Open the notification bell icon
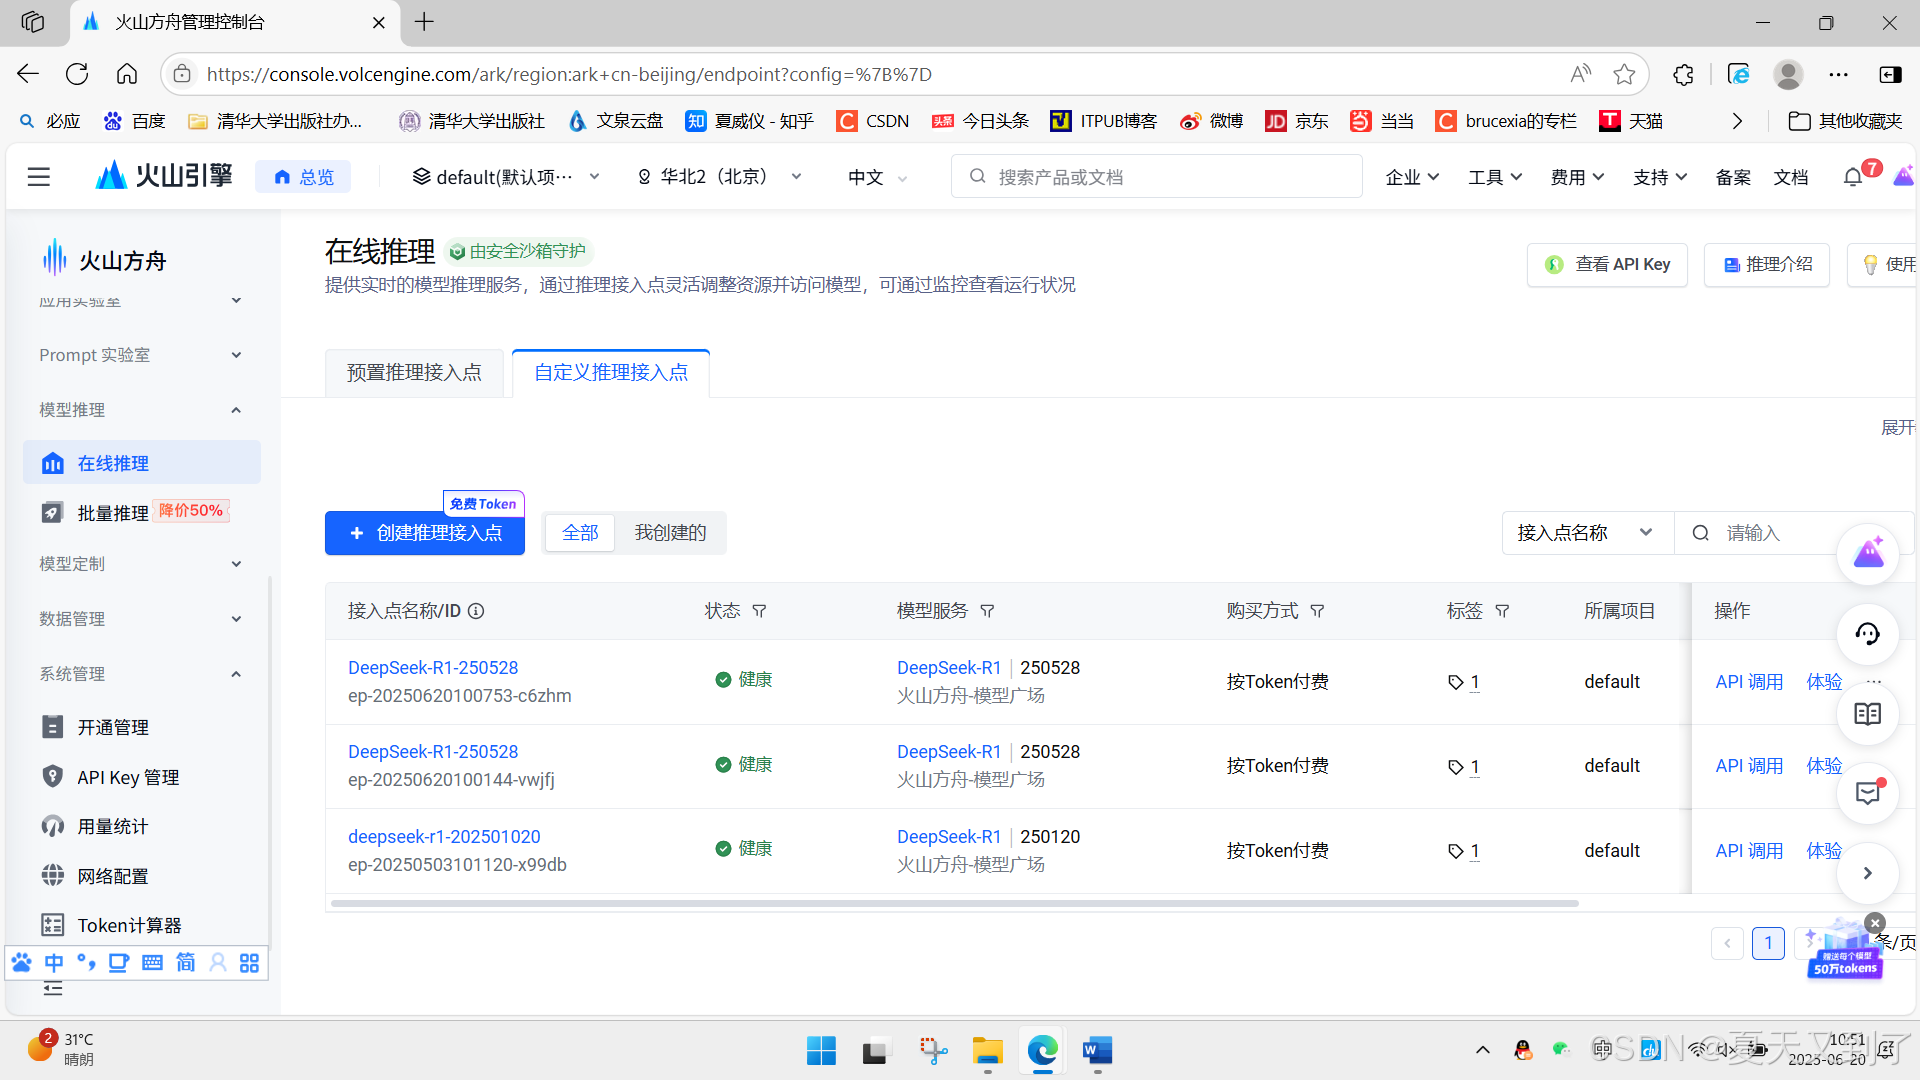The height and width of the screenshot is (1080, 1920). 1852,177
